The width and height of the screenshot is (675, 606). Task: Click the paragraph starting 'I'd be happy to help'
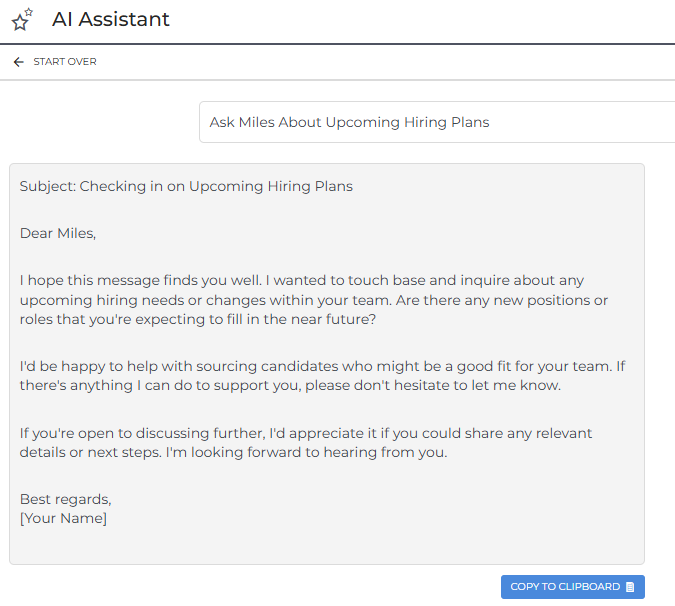(x=318, y=376)
